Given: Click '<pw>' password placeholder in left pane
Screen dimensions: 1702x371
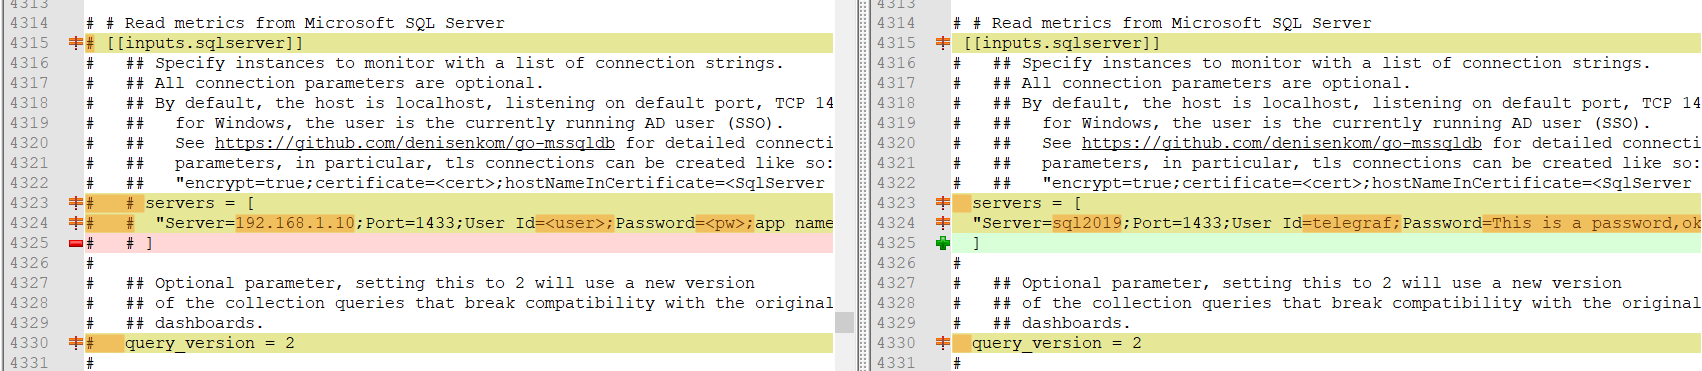Looking at the screenshot, I should 725,223.
